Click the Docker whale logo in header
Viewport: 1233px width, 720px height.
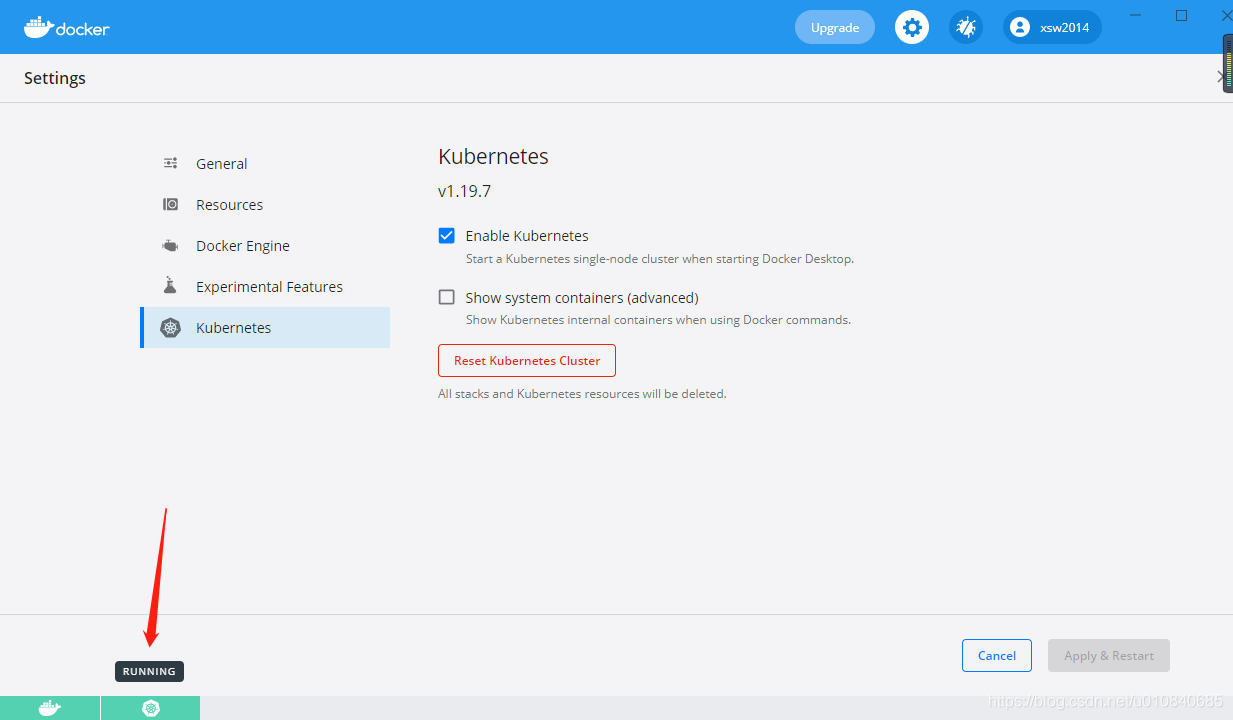(67, 27)
